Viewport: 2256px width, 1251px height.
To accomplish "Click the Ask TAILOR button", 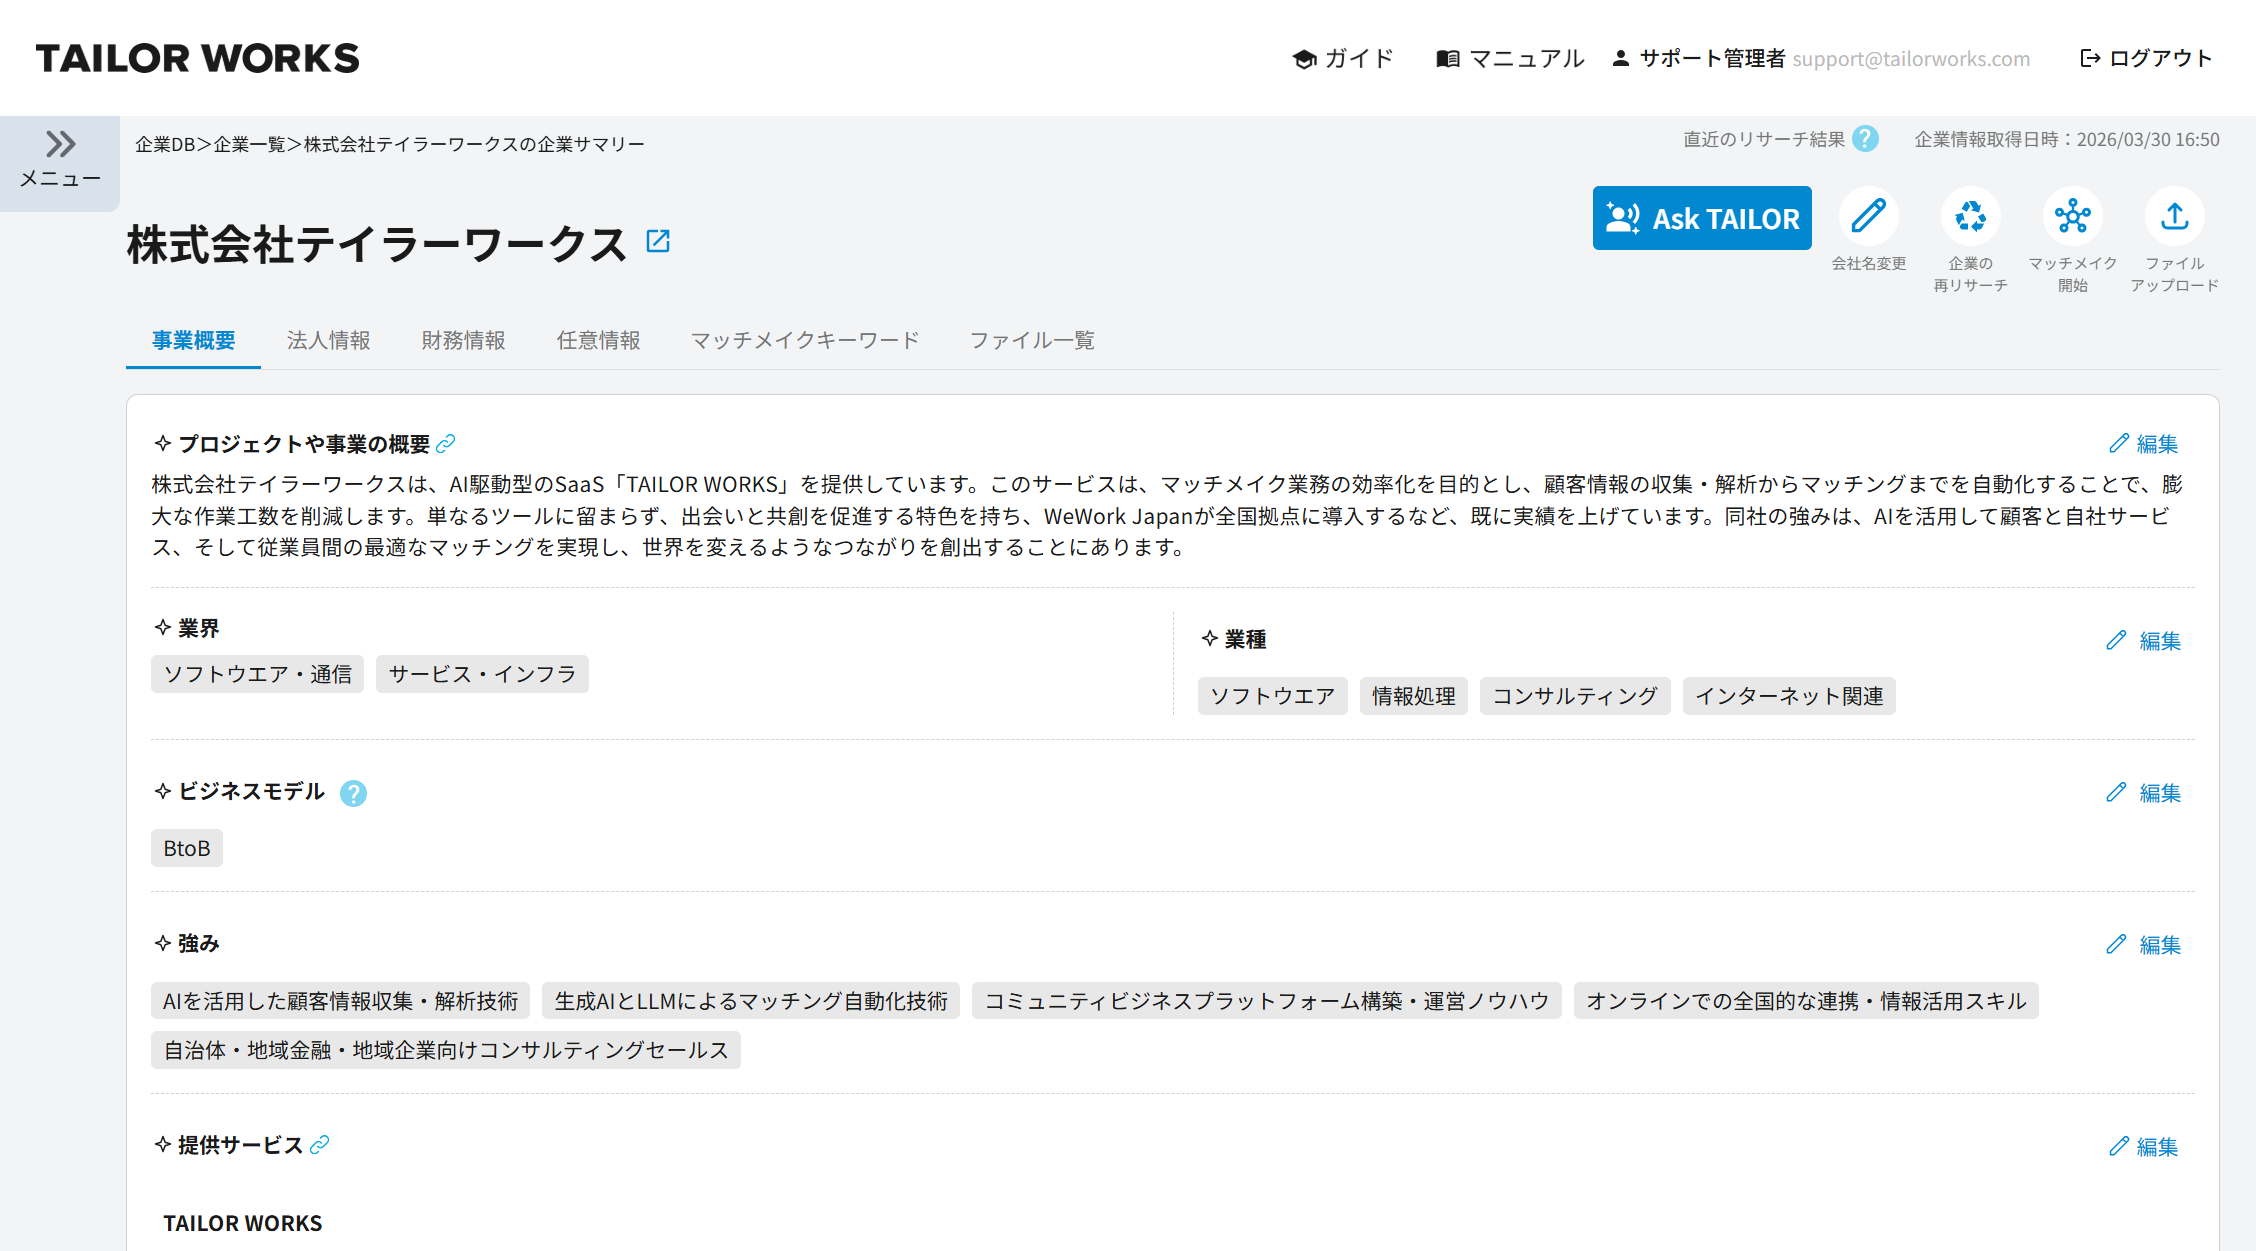I will [x=1702, y=218].
